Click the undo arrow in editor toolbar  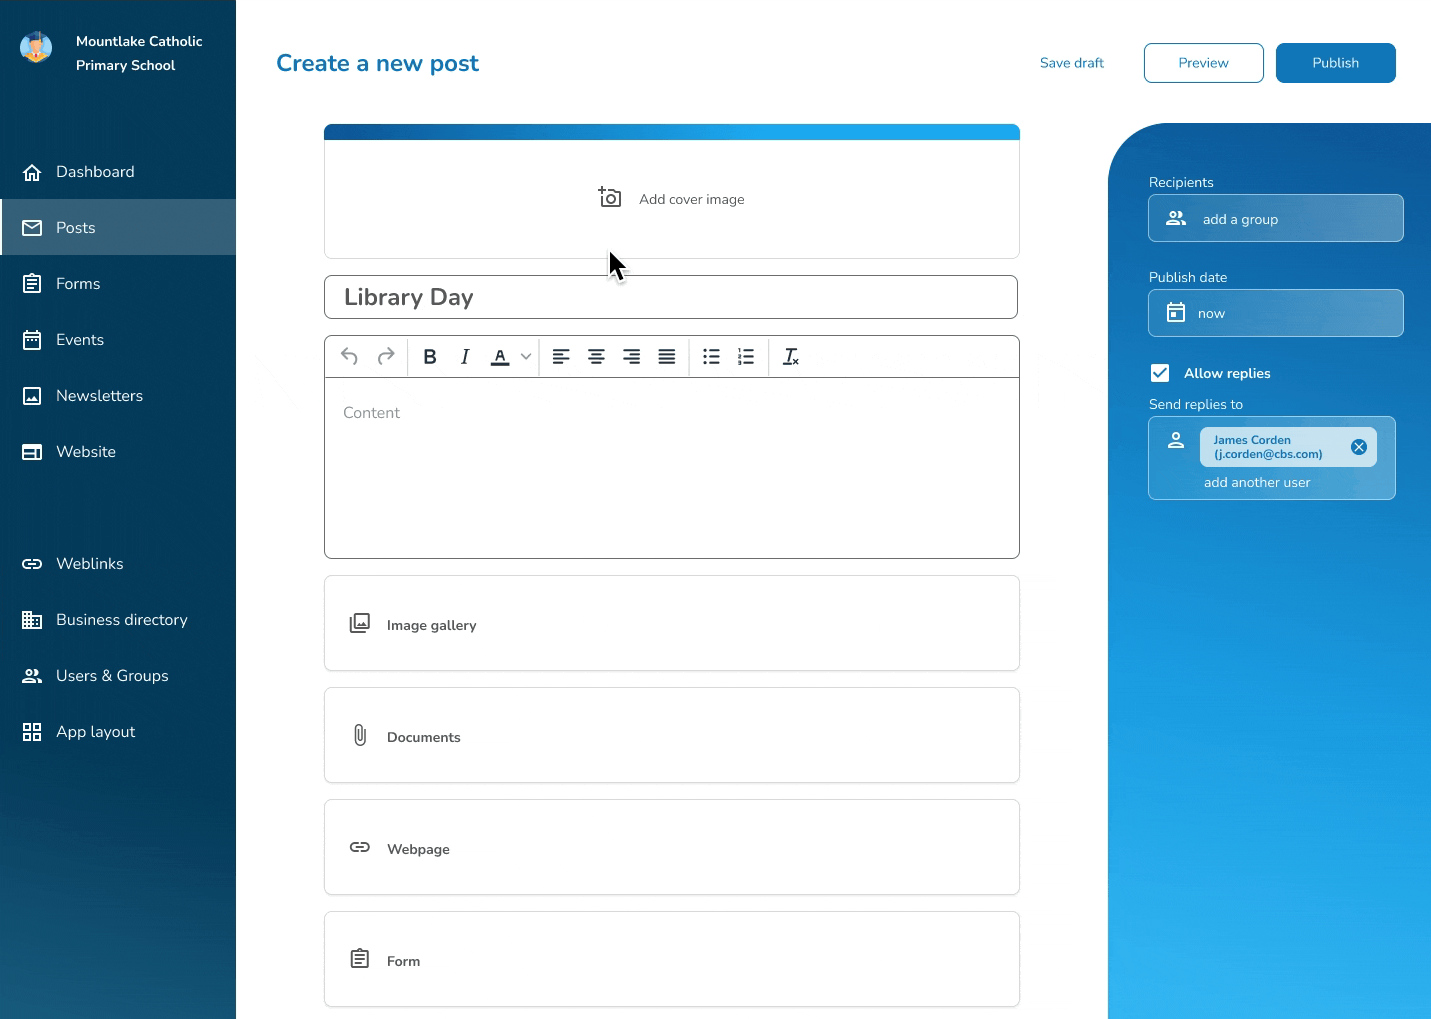[x=349, y=357]
